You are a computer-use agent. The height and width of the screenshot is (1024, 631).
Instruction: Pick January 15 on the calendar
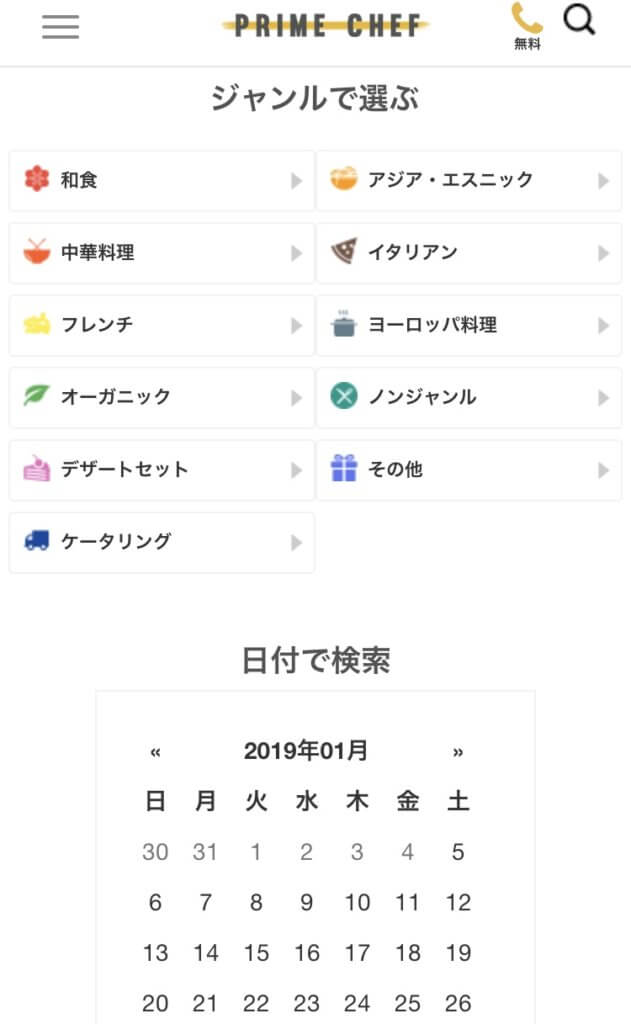coord(256,953)
